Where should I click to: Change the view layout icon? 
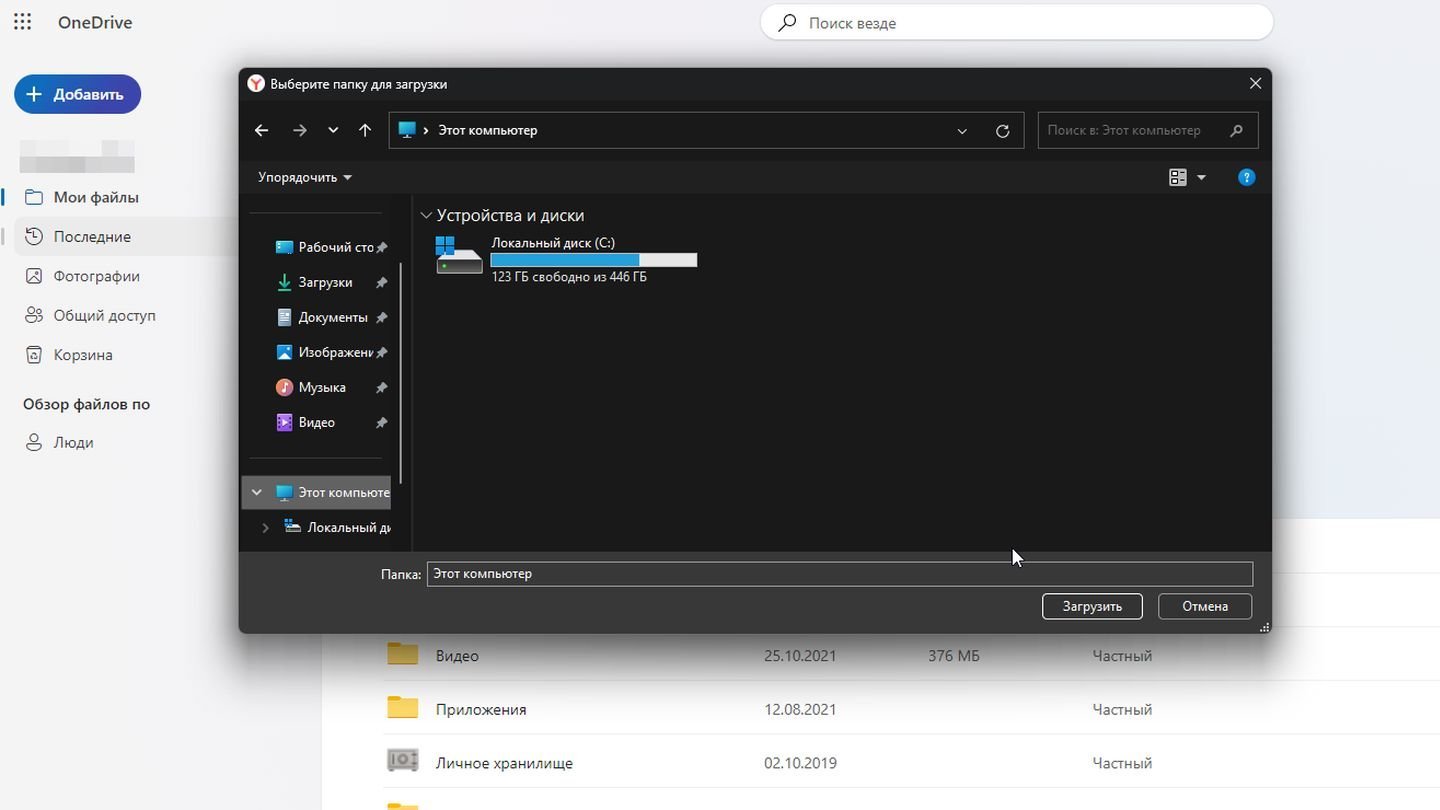[x=1178, y=177]
